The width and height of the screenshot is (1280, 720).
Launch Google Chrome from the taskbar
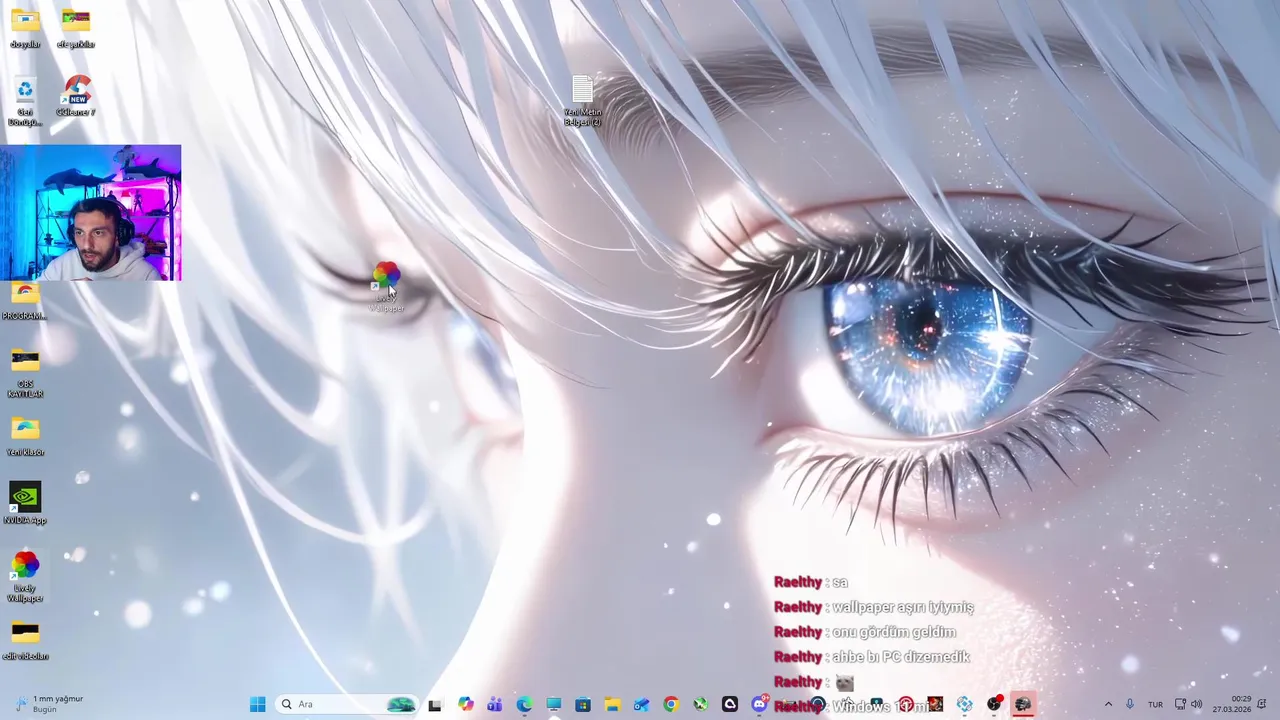[x=671, y=705]
